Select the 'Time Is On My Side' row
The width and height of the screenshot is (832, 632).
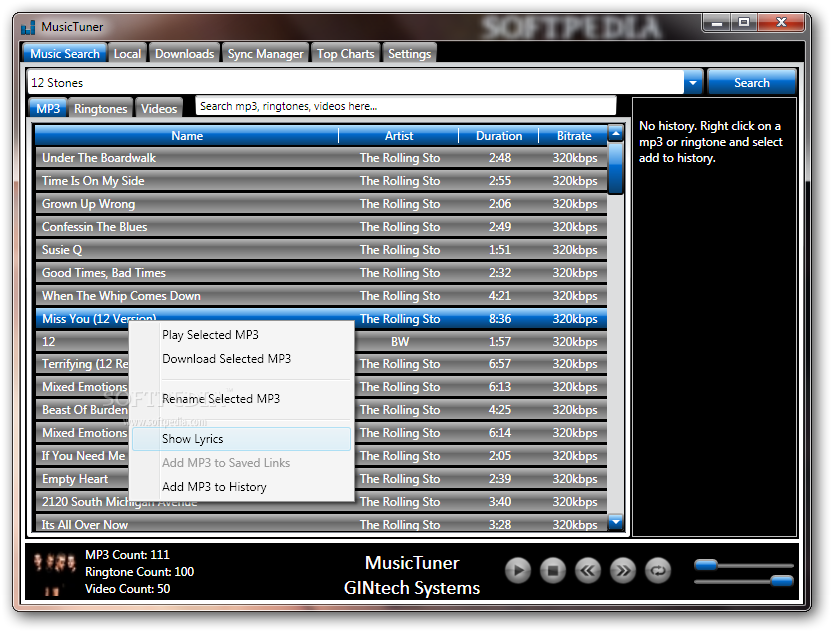click(x=322, y=180)
